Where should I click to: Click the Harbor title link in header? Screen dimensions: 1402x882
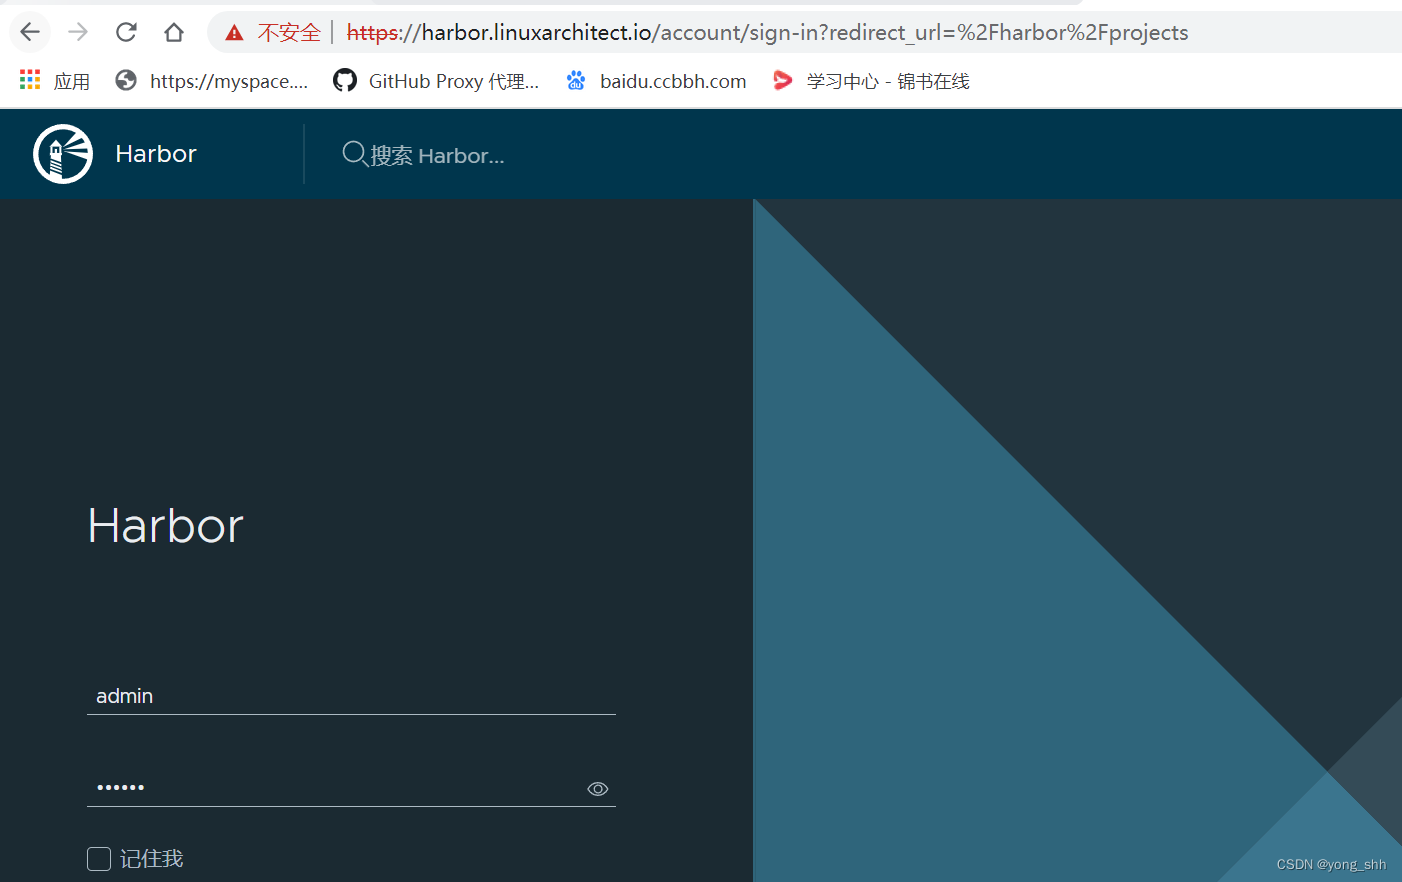[156, 154]
